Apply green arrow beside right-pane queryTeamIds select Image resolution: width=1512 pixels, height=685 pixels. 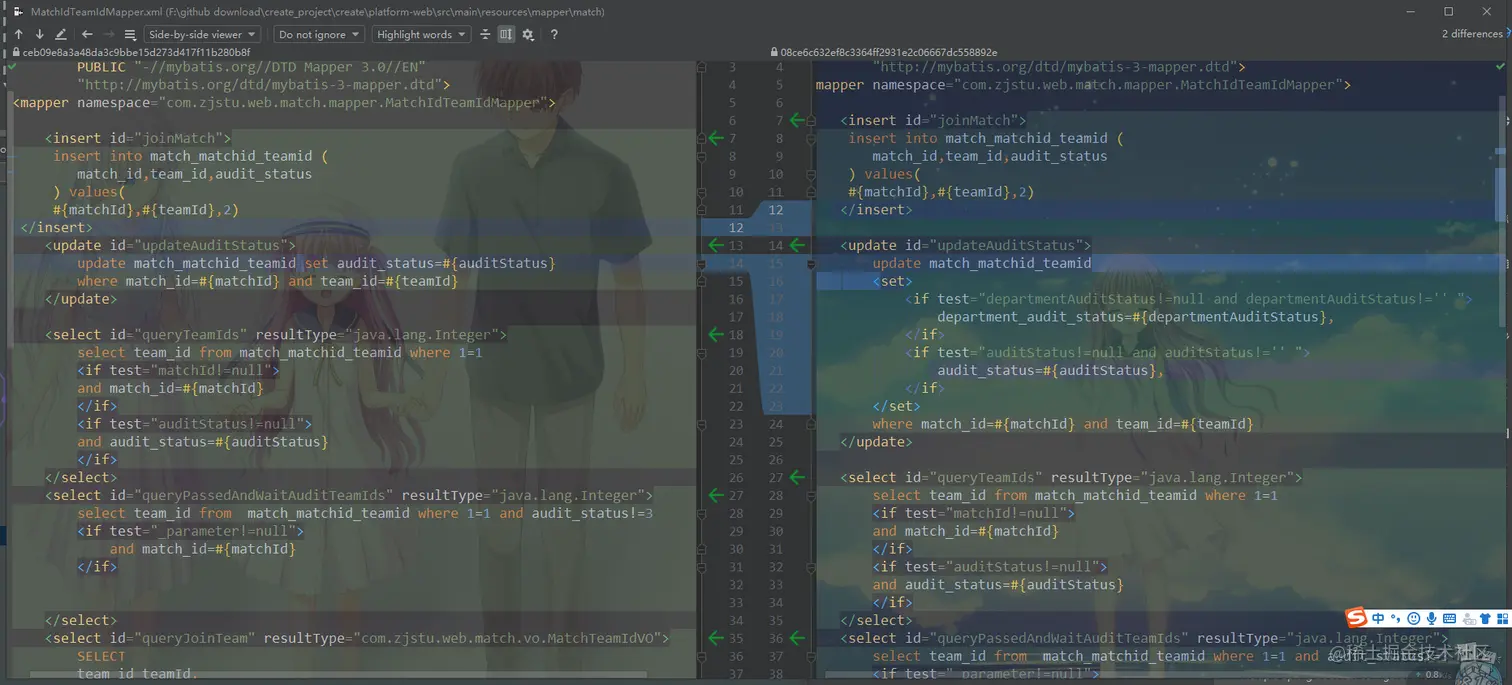coord(797,478)
